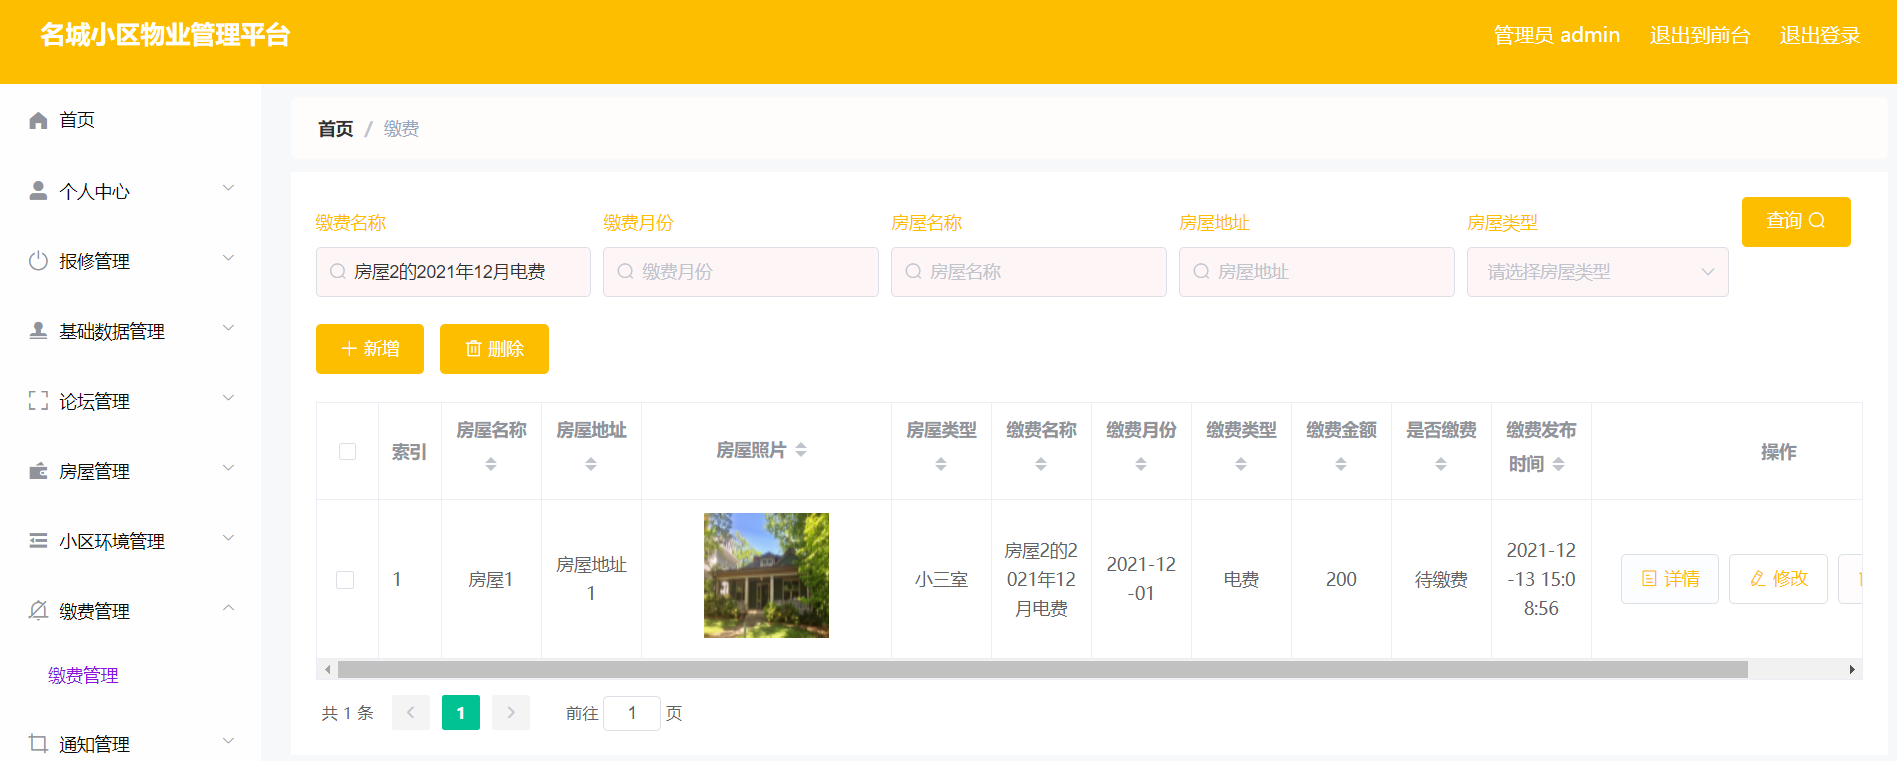Click the left arrow of horizontal scrollbar
The image size is (1897, 761).
click(x=328, y=669)
